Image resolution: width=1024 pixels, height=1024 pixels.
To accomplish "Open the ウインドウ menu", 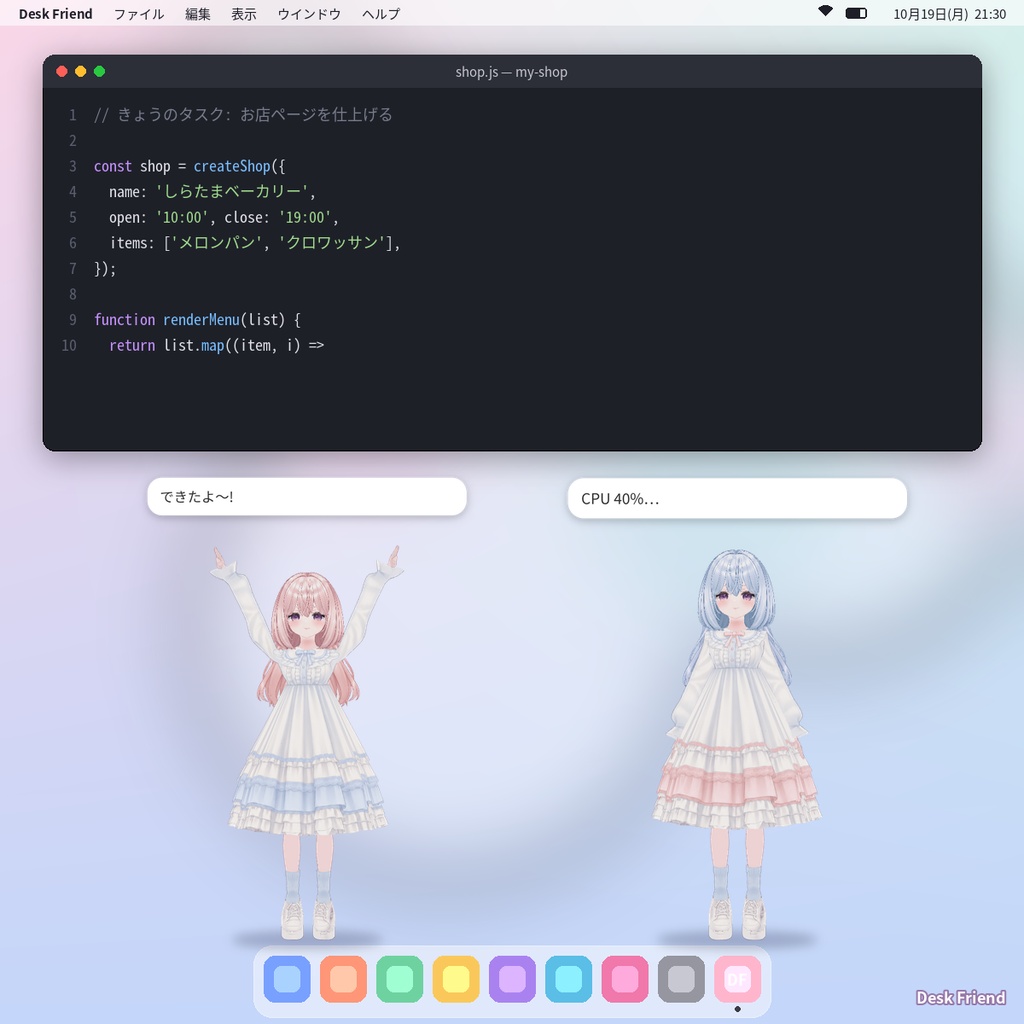I will pos(309,14).
